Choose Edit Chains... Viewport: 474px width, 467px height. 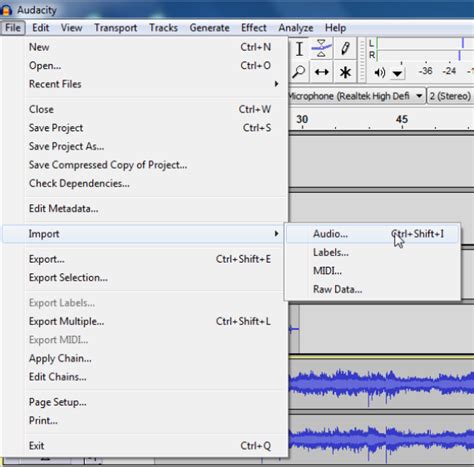click(x=146, y=377)
